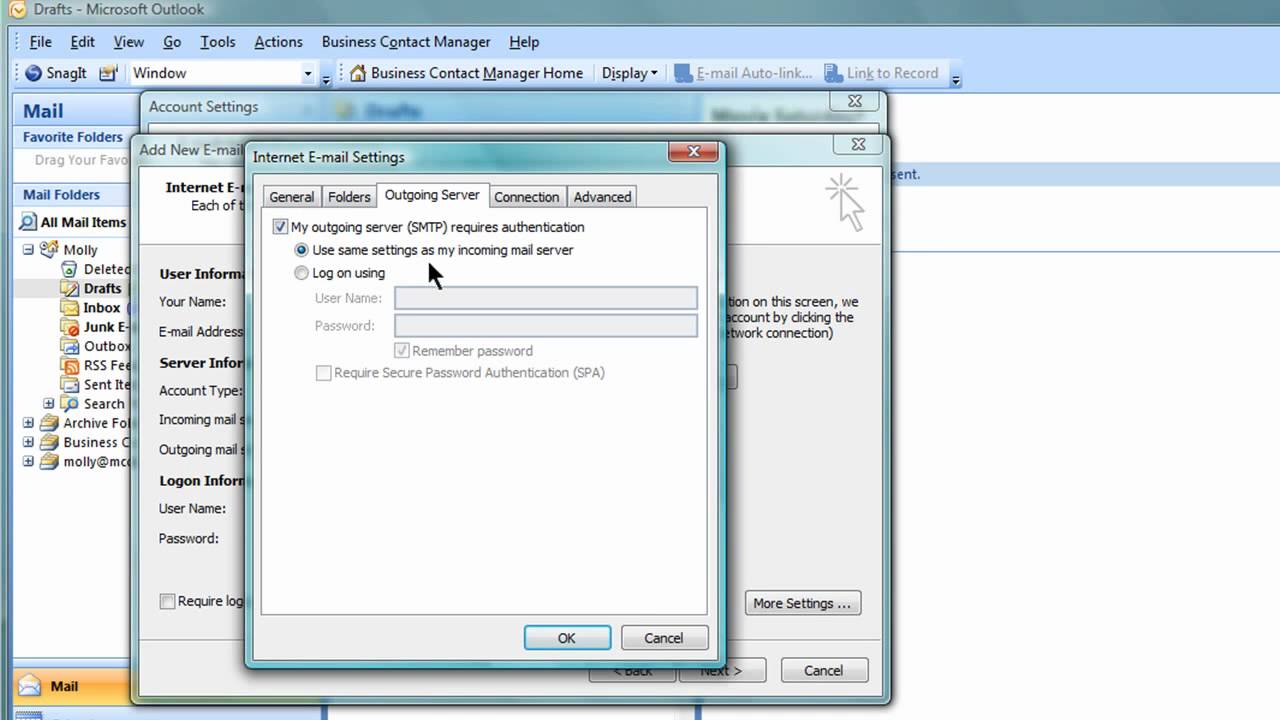Image resolution: width=1280 pixels, height=720 pixels.
Task: Click the Mail Folders header
Action: pos(72,195)
